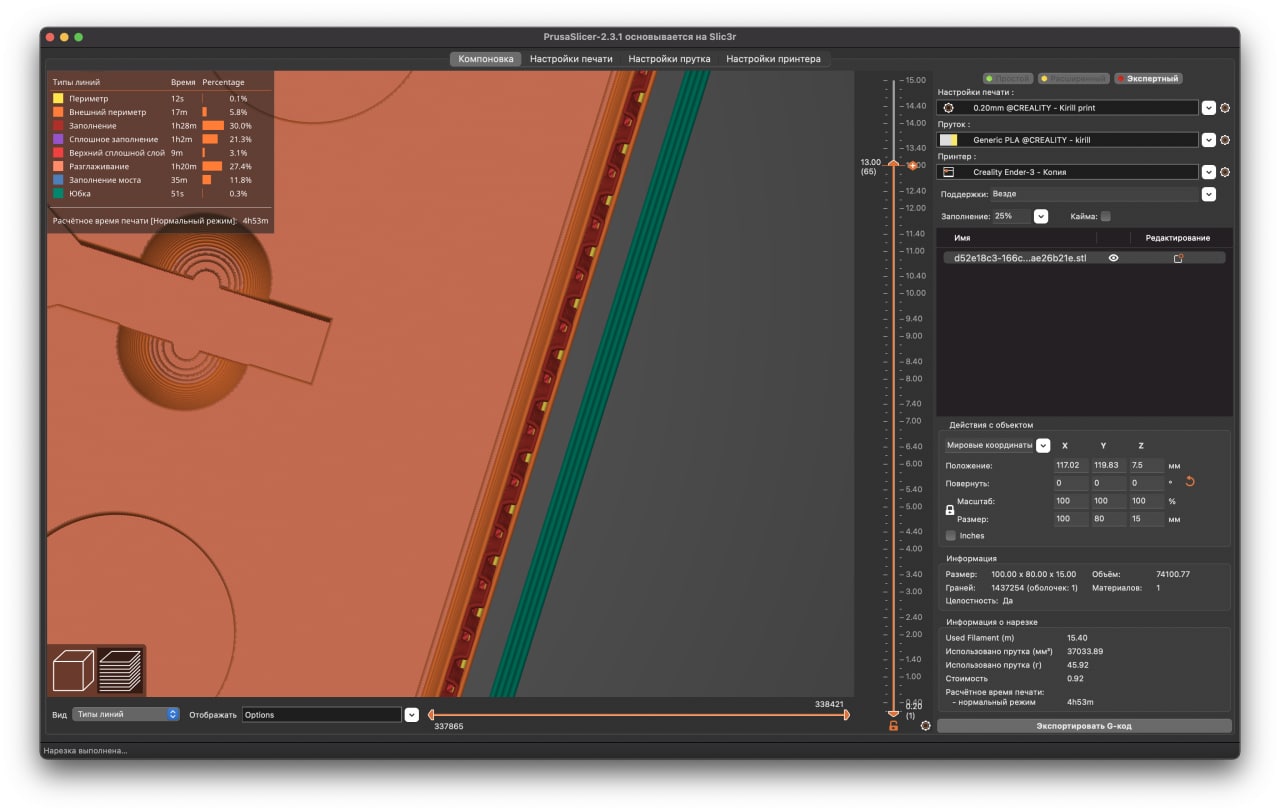Toggle the uniform scale lock icon

click(950, 510)
